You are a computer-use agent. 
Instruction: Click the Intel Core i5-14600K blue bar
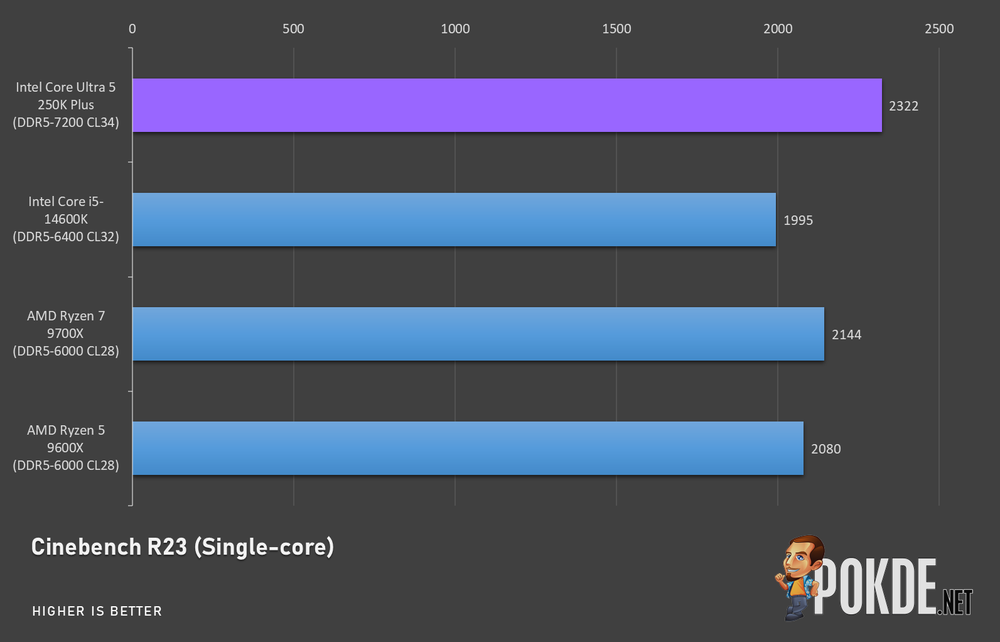click(x=454, y=219)
